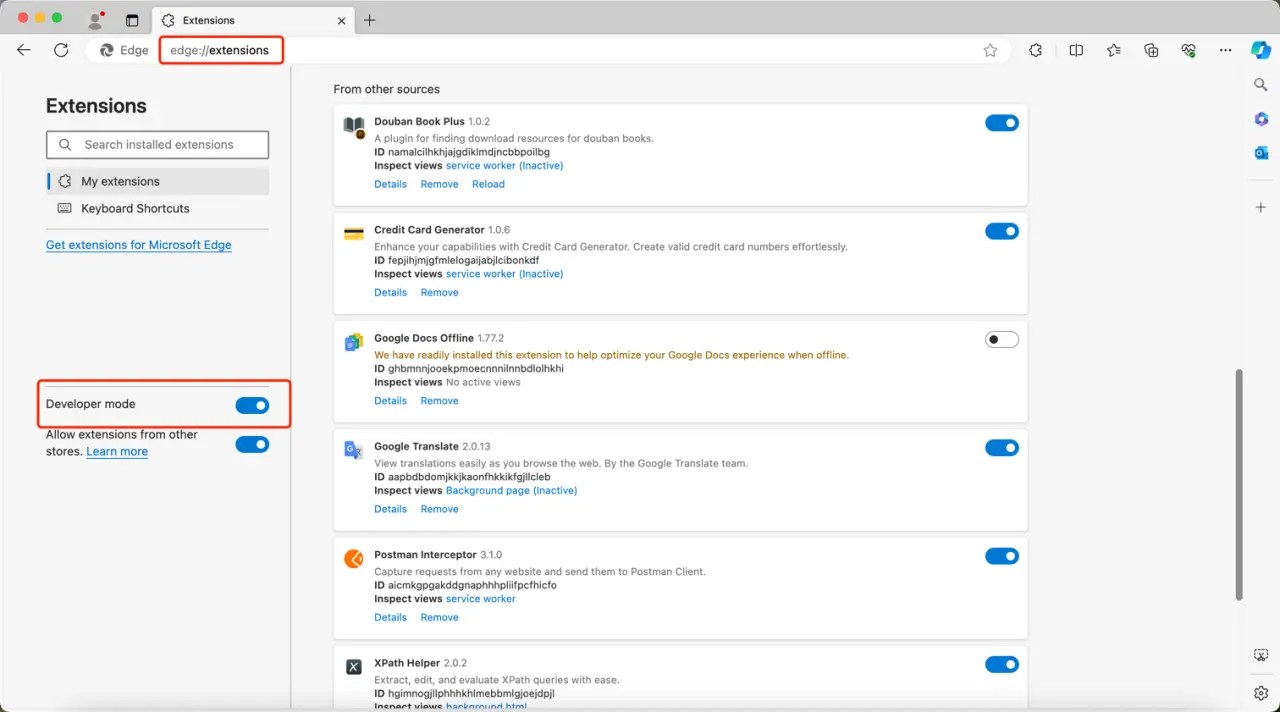Open Details for Credit Card Generator
This screenshot has height=712, width=1280.
(x=390, y=292)
